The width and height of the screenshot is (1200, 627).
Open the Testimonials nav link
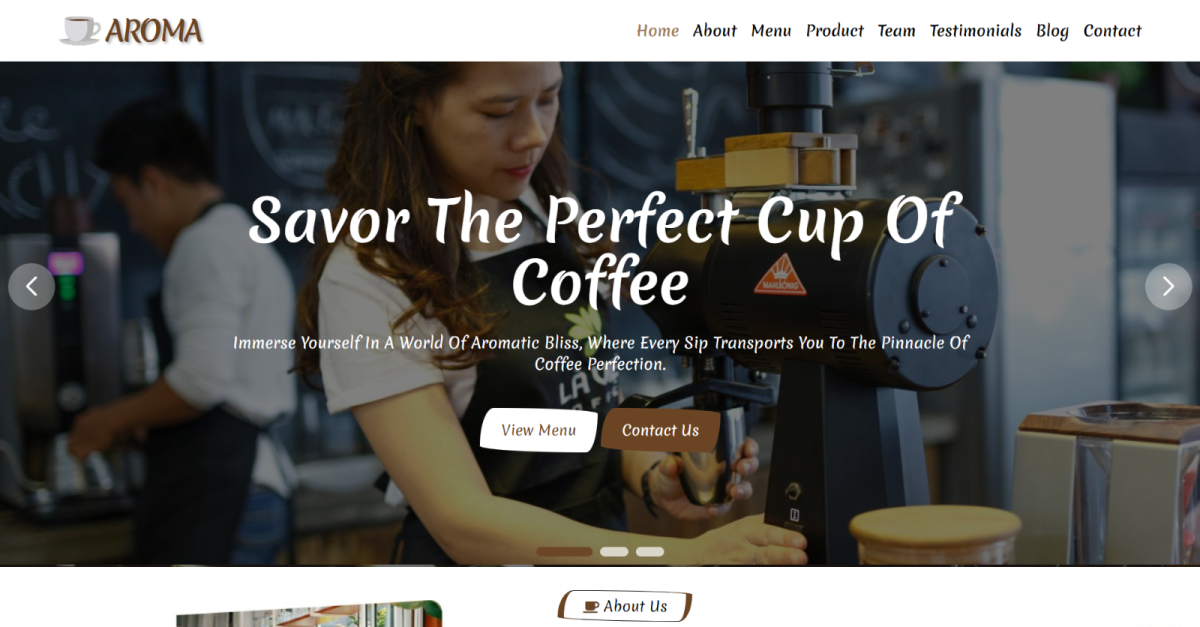coord(976,31)
